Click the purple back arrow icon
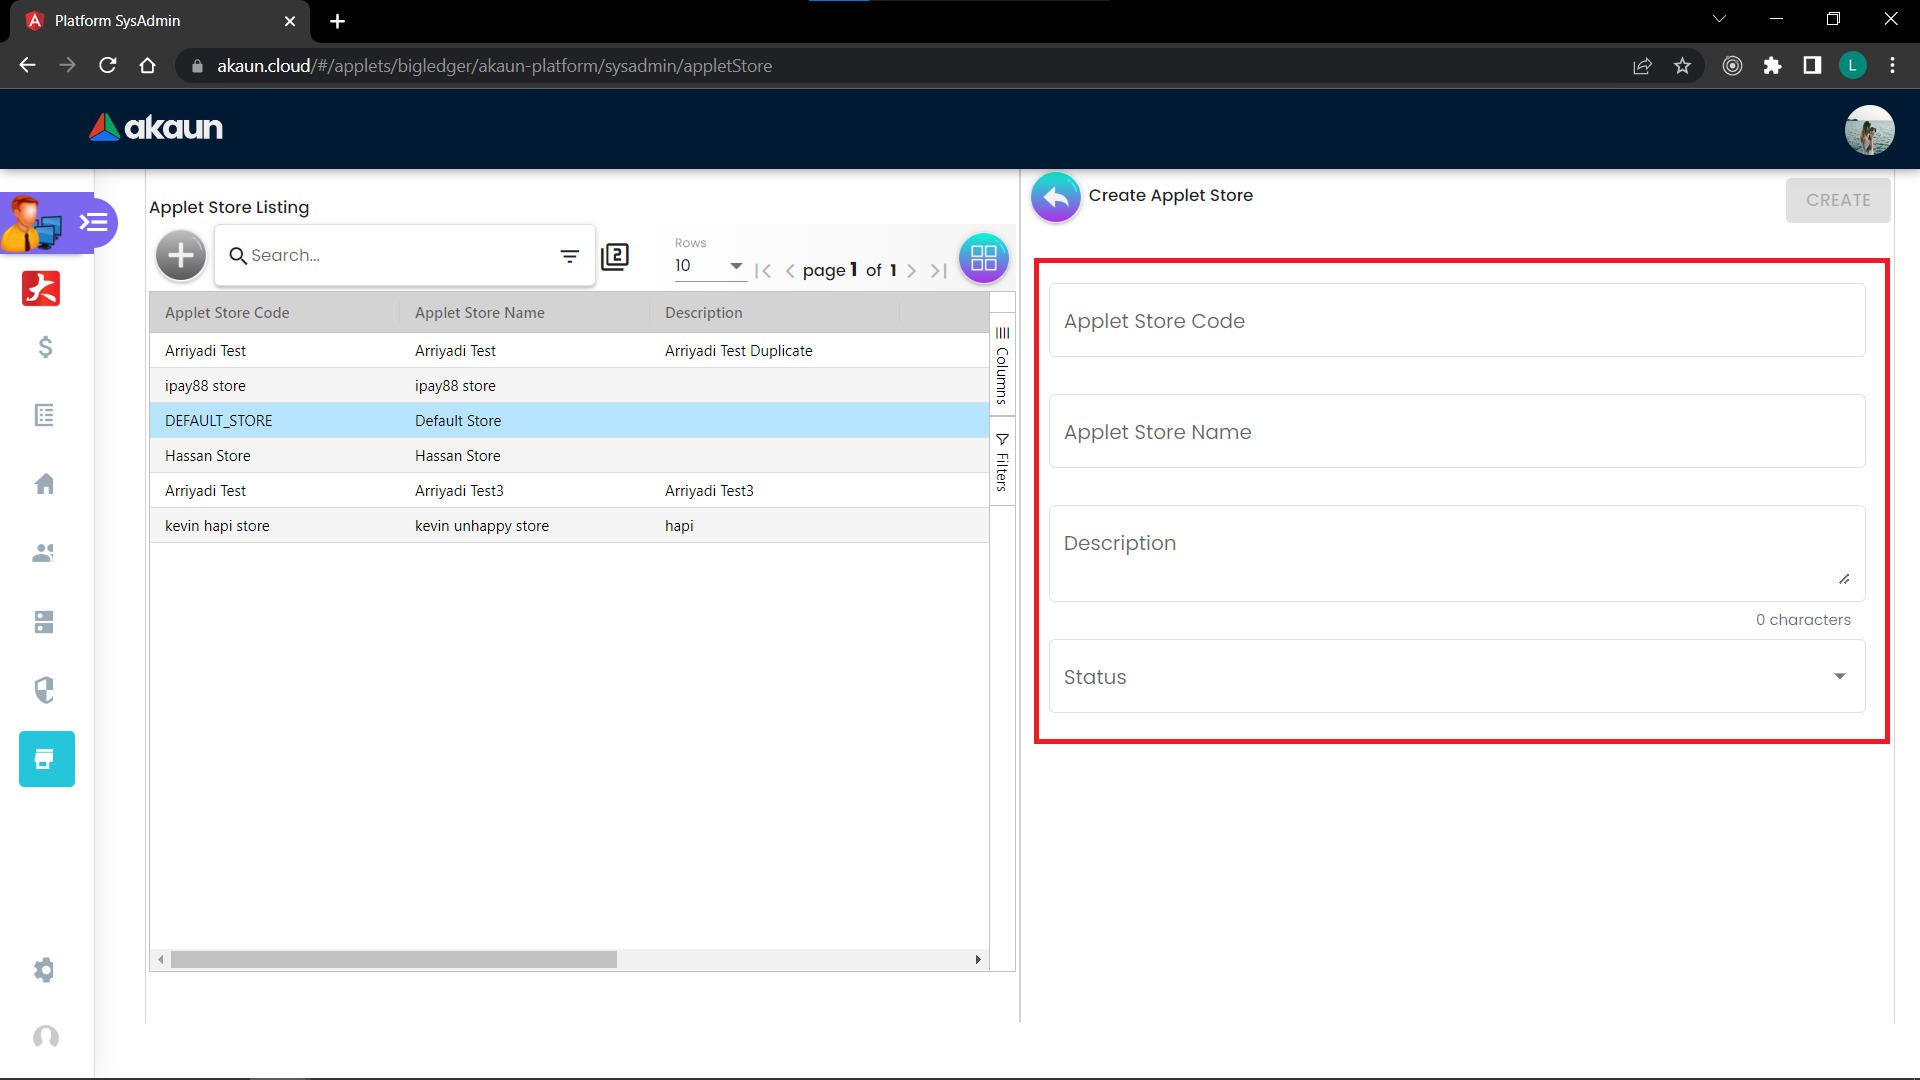 tap(1055, 197)
